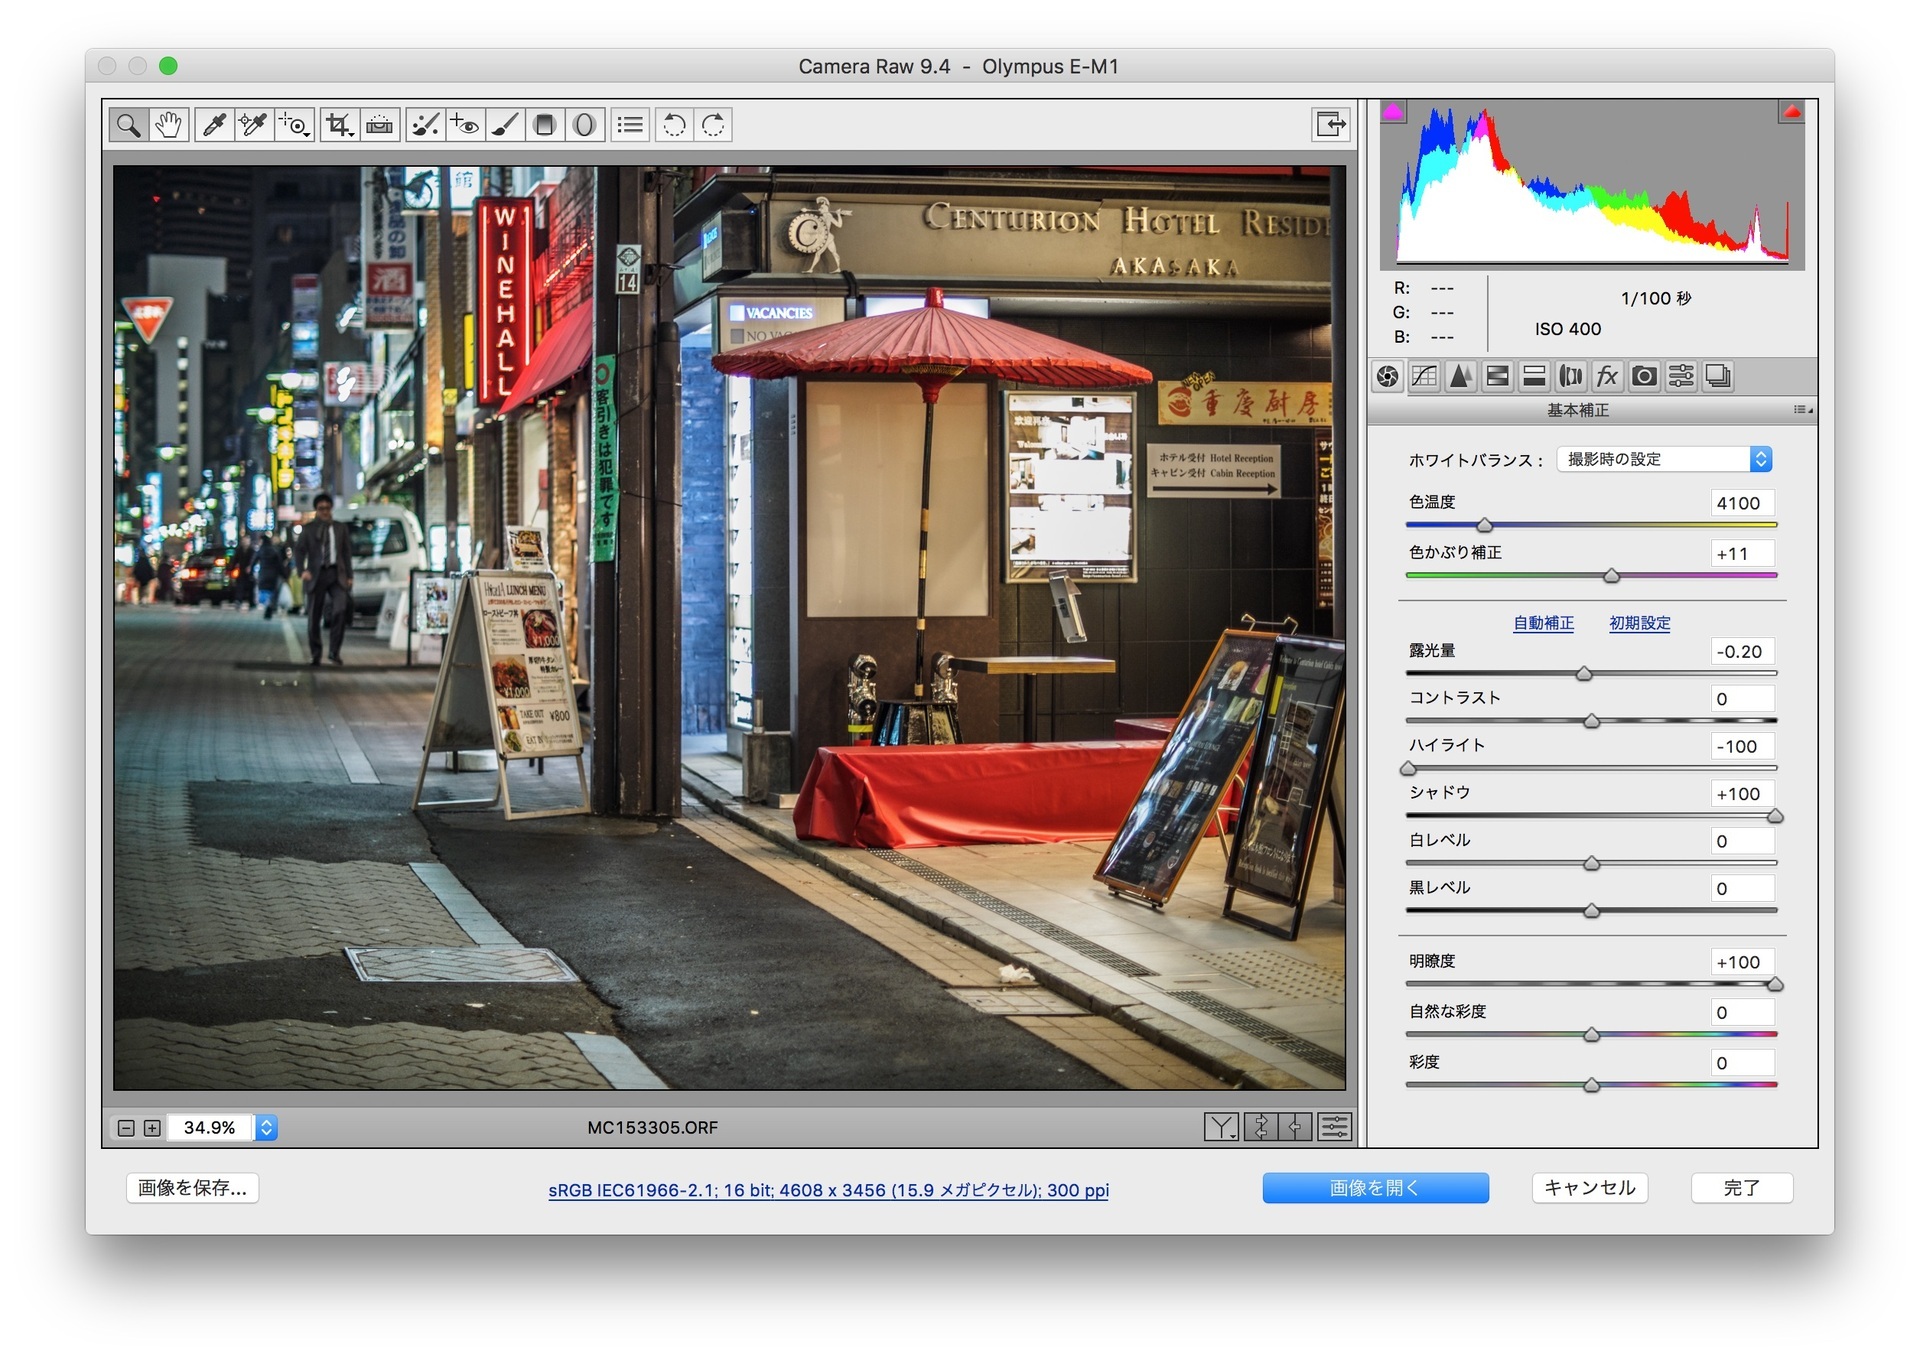This screenshot has width=1920, height=1357.
Task: Toggle full screen mode icon
Action: coord(1330,124)
